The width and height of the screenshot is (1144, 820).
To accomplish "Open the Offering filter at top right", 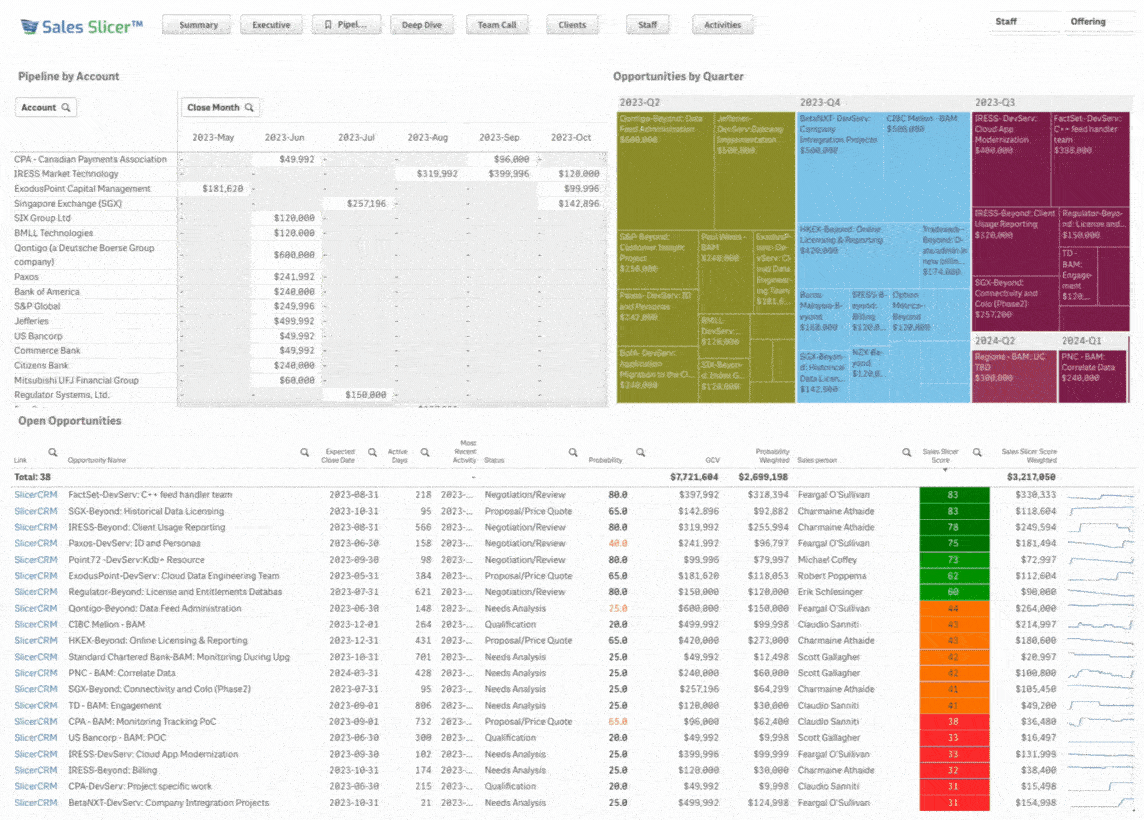I will point(1088,21).
